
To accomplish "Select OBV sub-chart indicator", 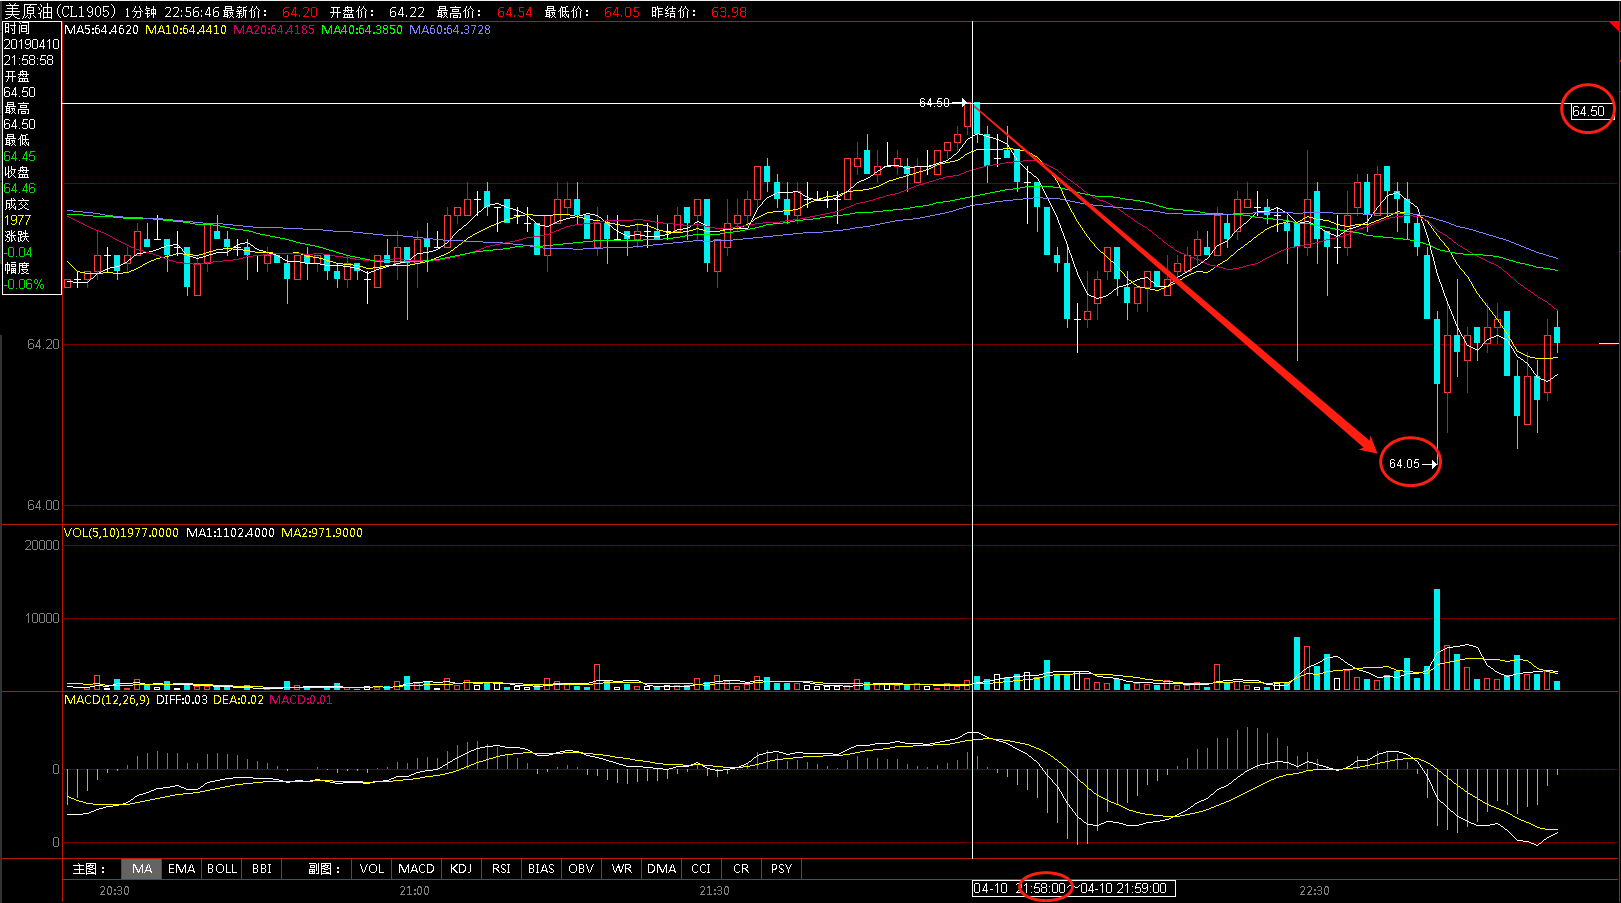I will (581, 869).
